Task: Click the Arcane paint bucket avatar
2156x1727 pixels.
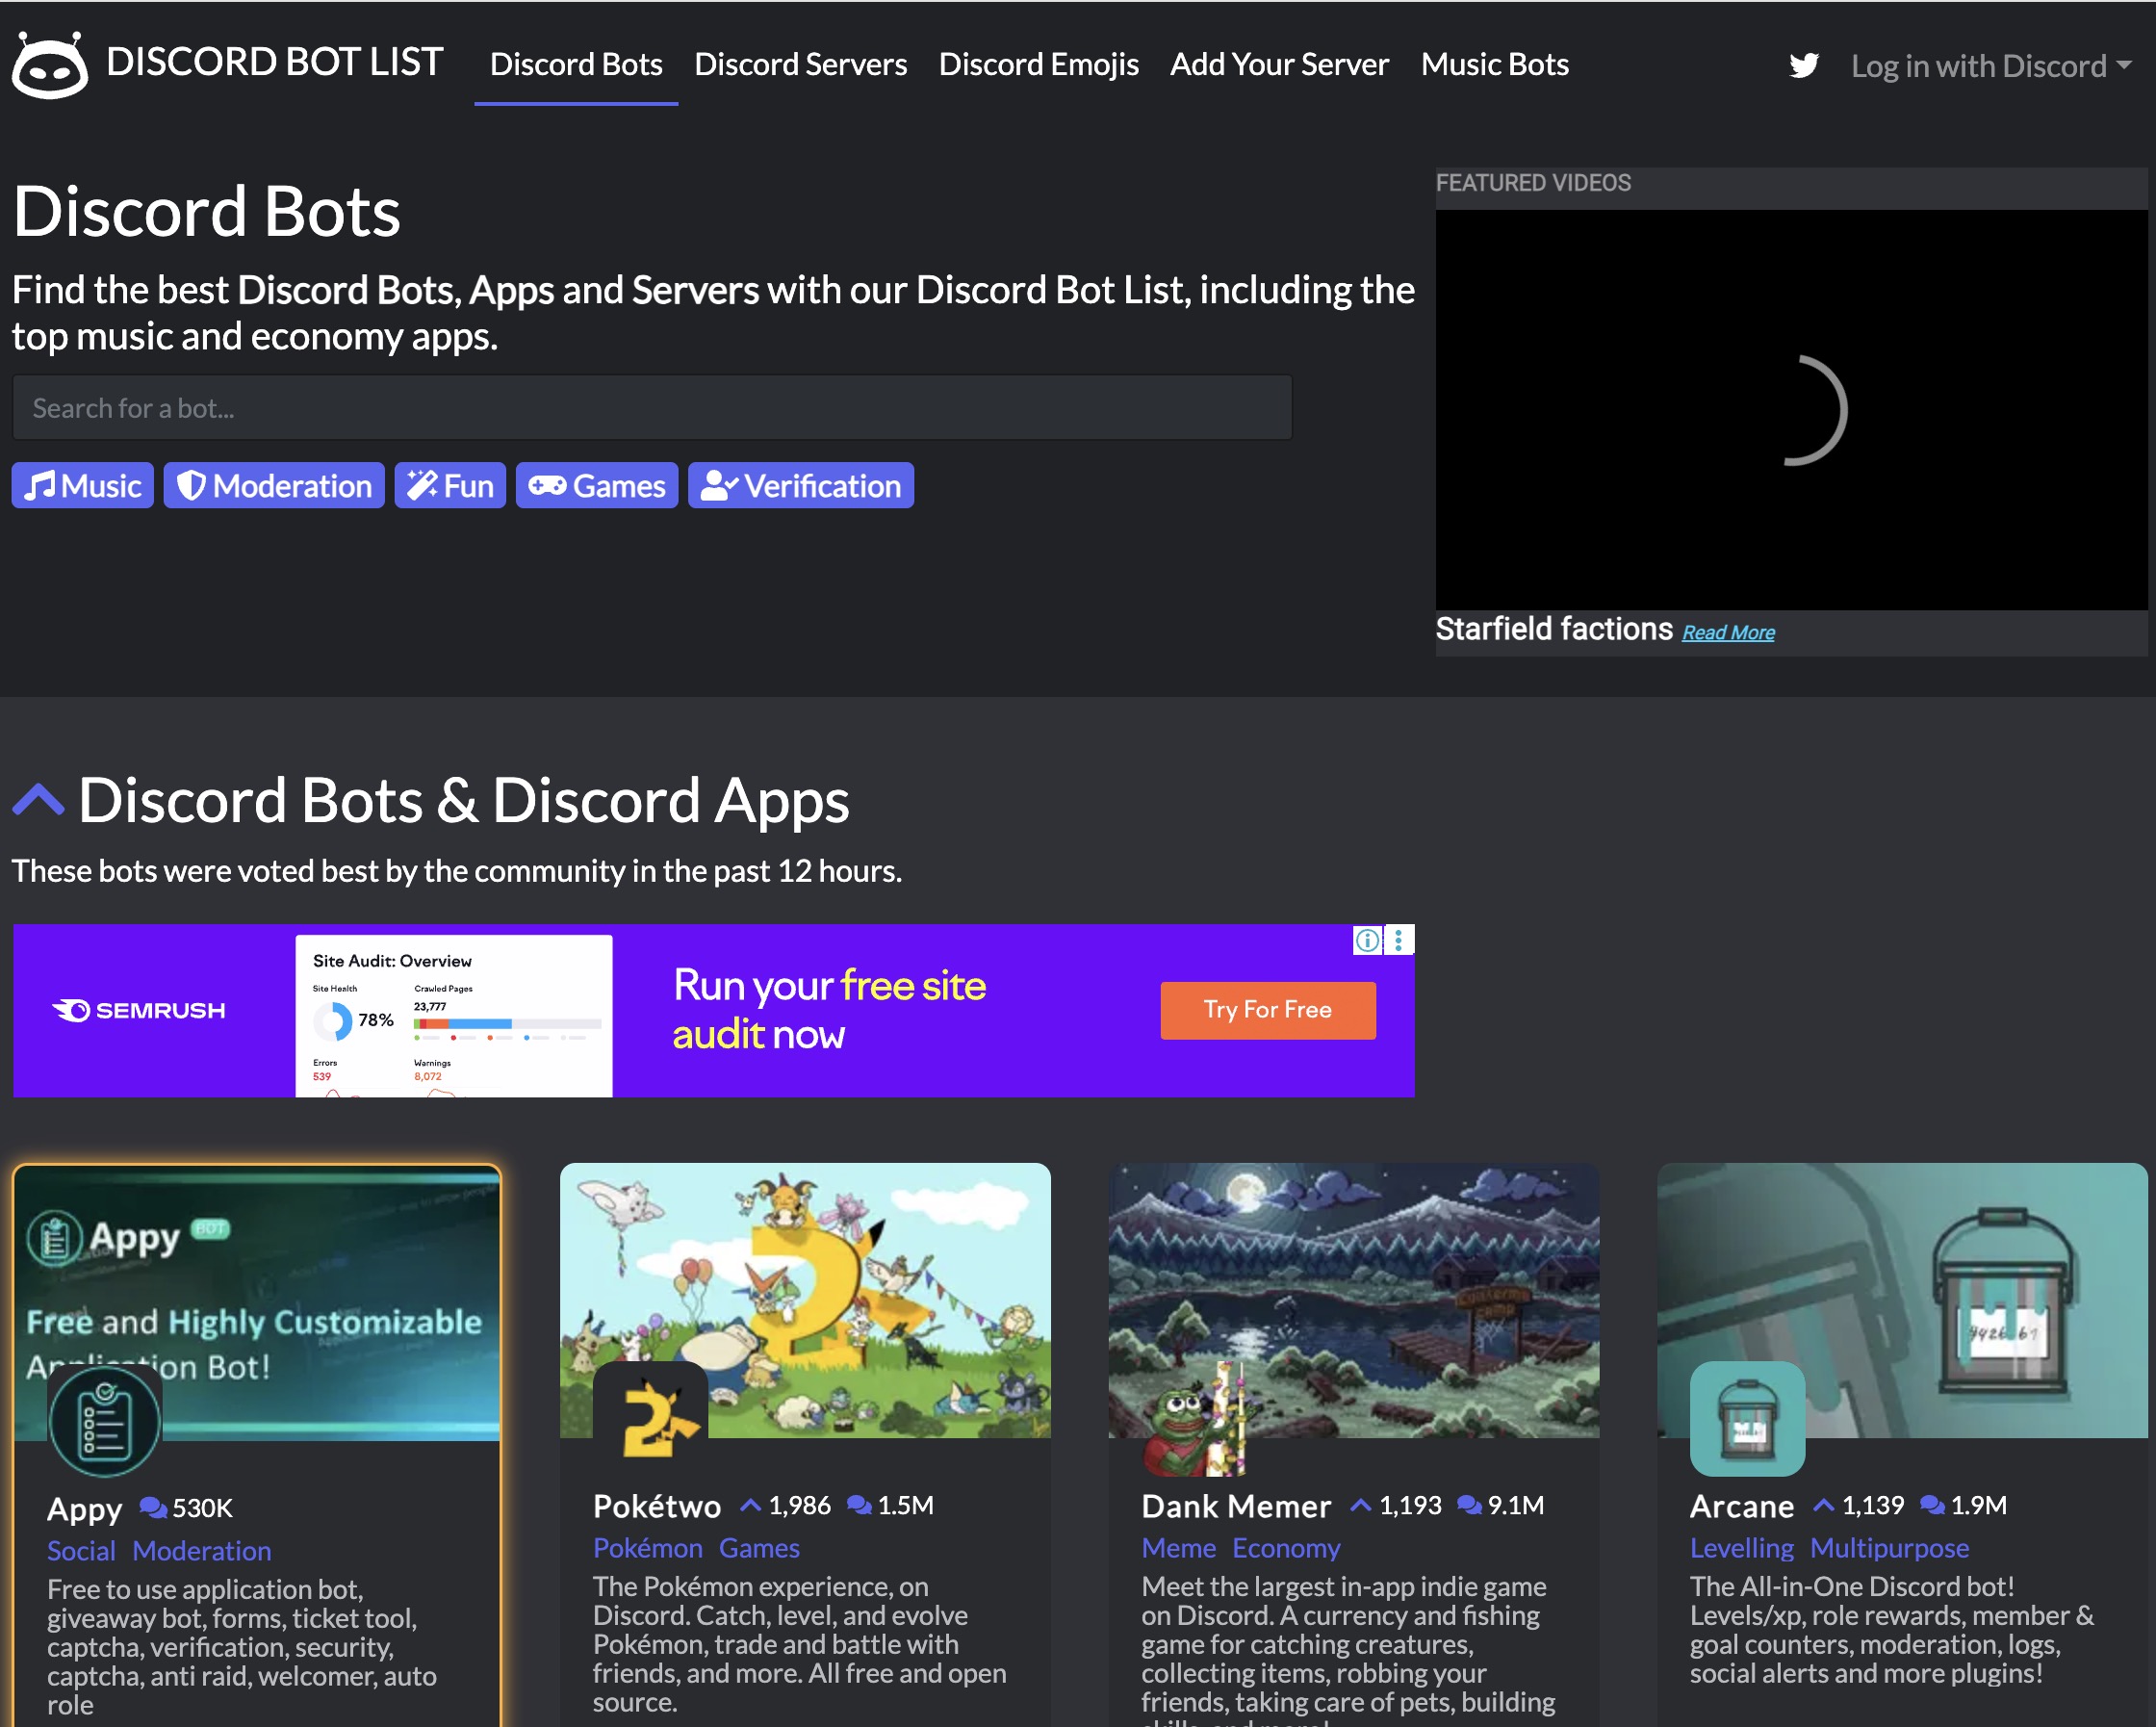Action: 1746,1419
